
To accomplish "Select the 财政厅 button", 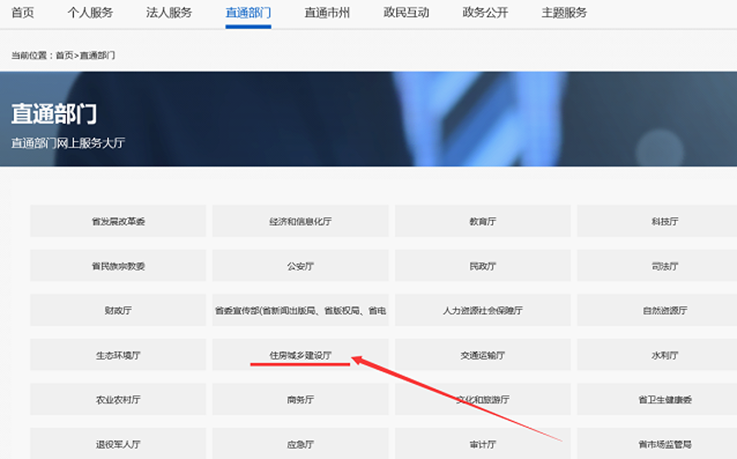I will tap(118, 310).
